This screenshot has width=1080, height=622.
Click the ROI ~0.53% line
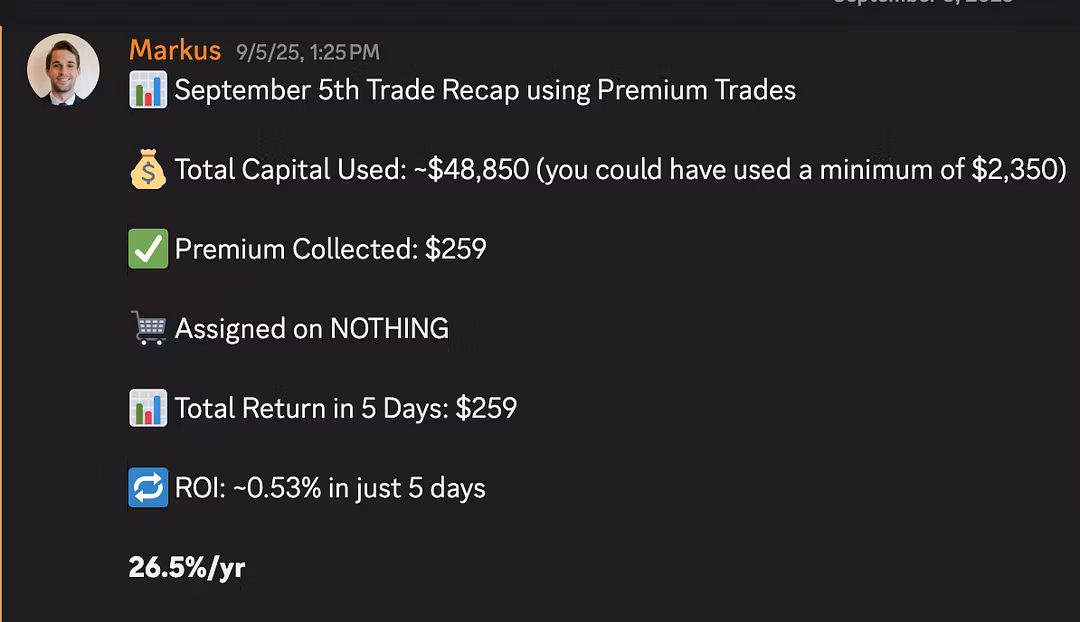click(x=330, y=488)
